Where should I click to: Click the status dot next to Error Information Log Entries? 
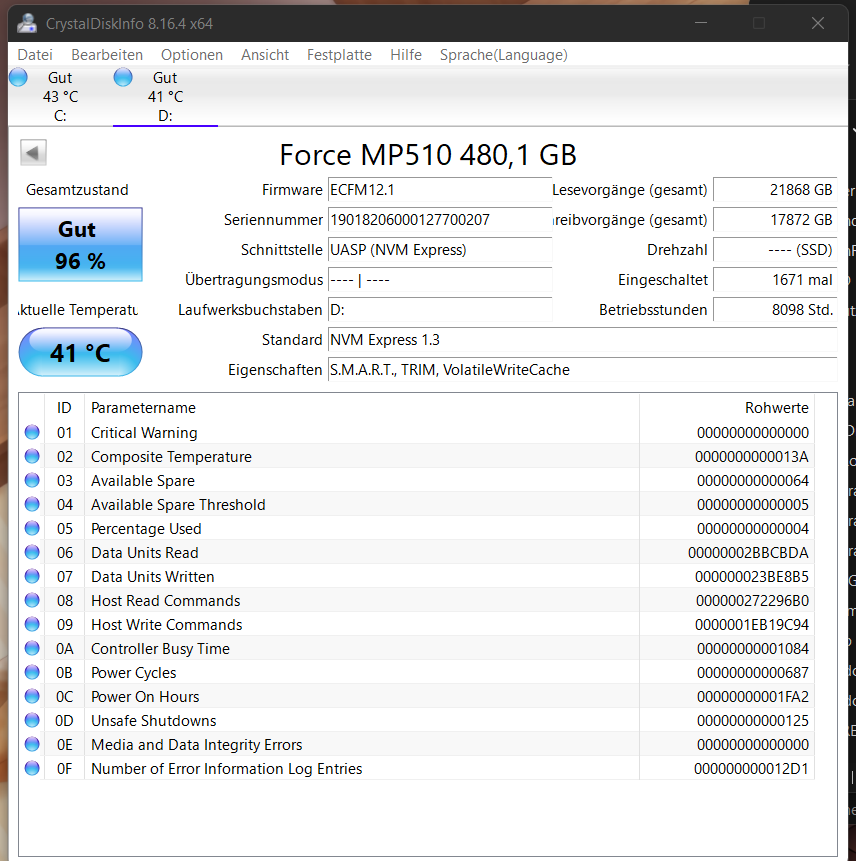click(x=32, y=768)
